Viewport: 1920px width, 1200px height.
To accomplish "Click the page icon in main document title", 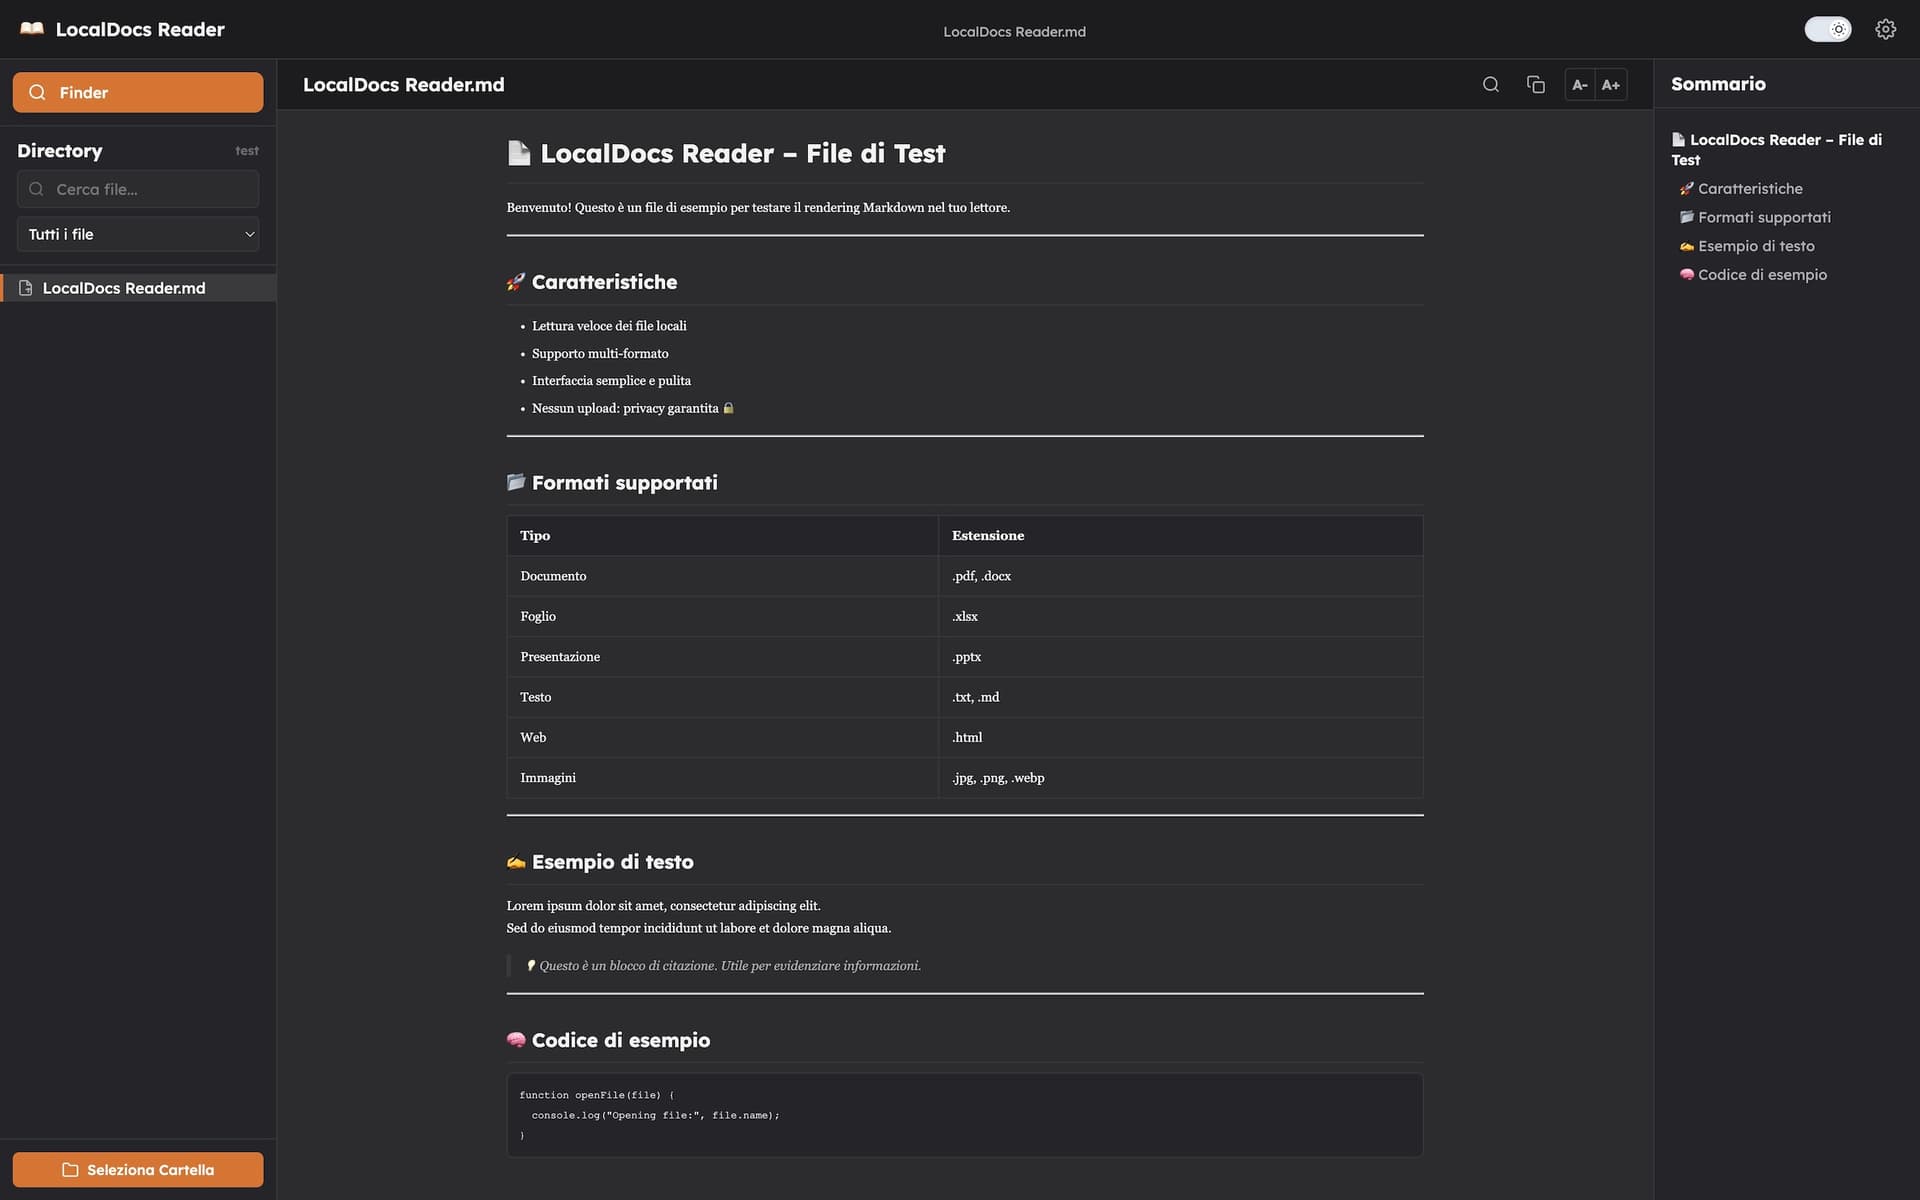I will click(519, 153).
